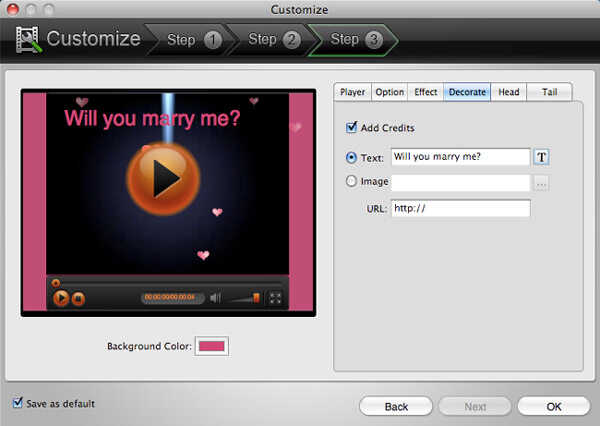
Task: Click the credits Text input field
Action: [x=461, y=157]
